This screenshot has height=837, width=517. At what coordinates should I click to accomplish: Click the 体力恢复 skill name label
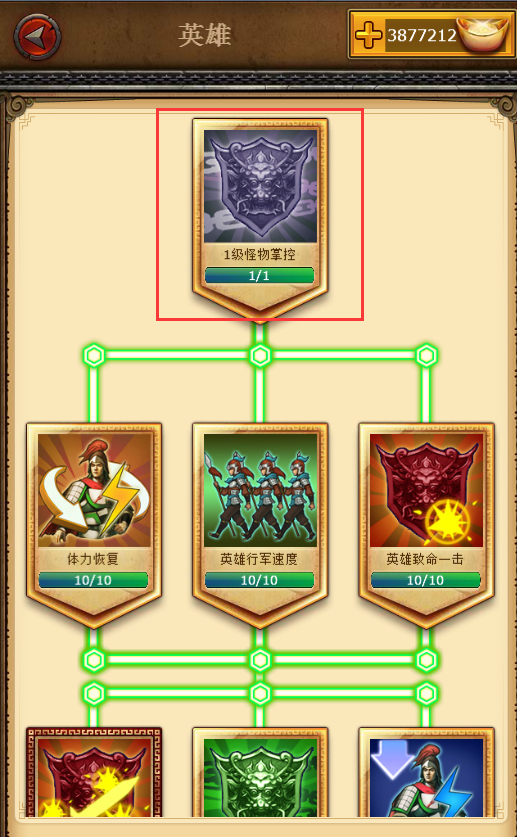[93, 559]
